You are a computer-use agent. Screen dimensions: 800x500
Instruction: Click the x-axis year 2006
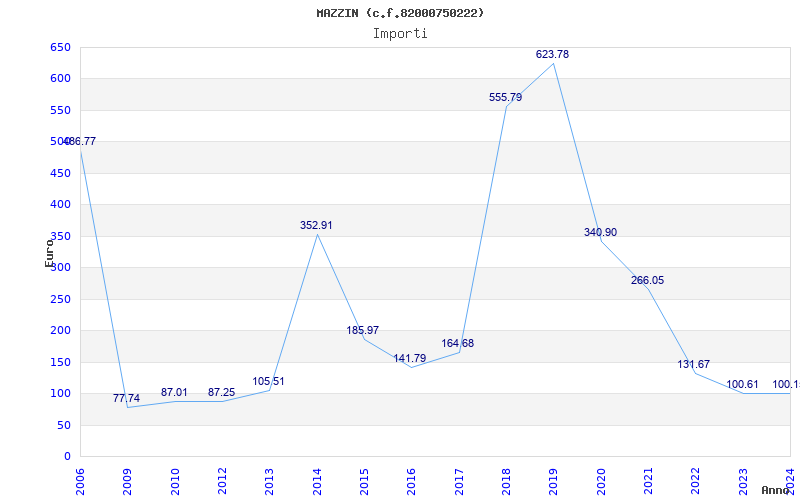click(80, 481)
